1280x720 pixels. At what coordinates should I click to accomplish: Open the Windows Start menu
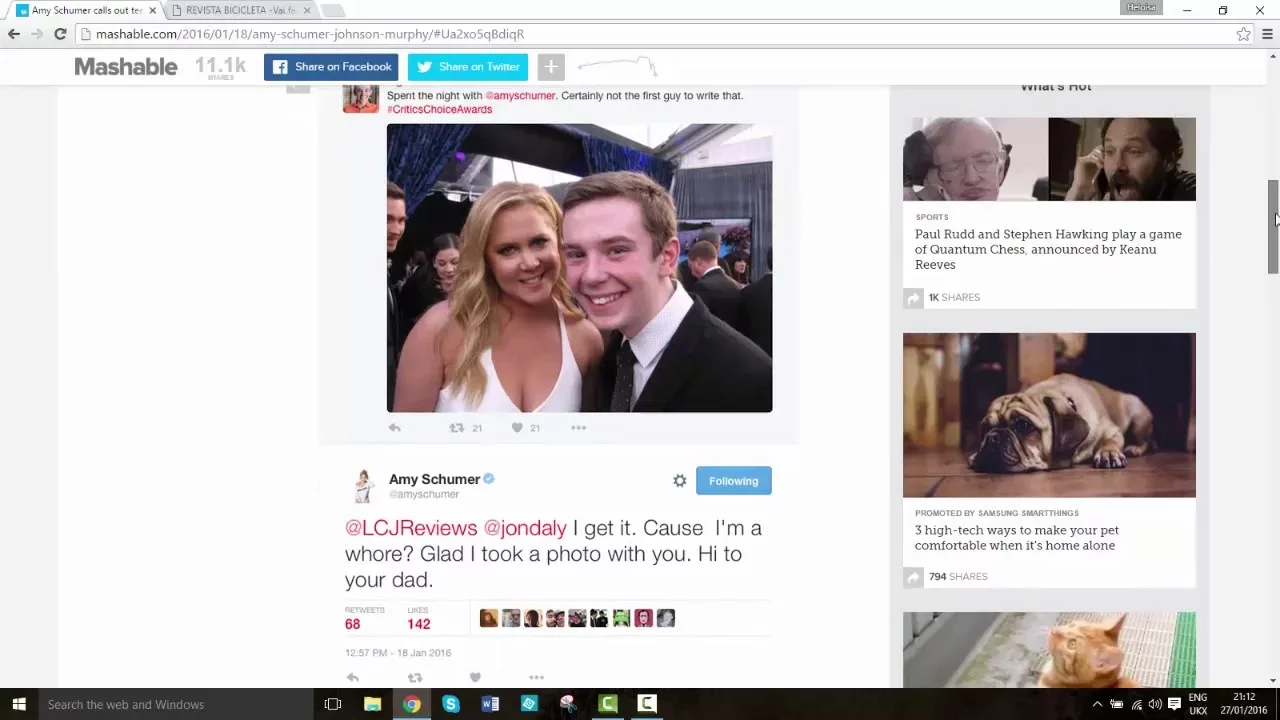tap(19, 704)
